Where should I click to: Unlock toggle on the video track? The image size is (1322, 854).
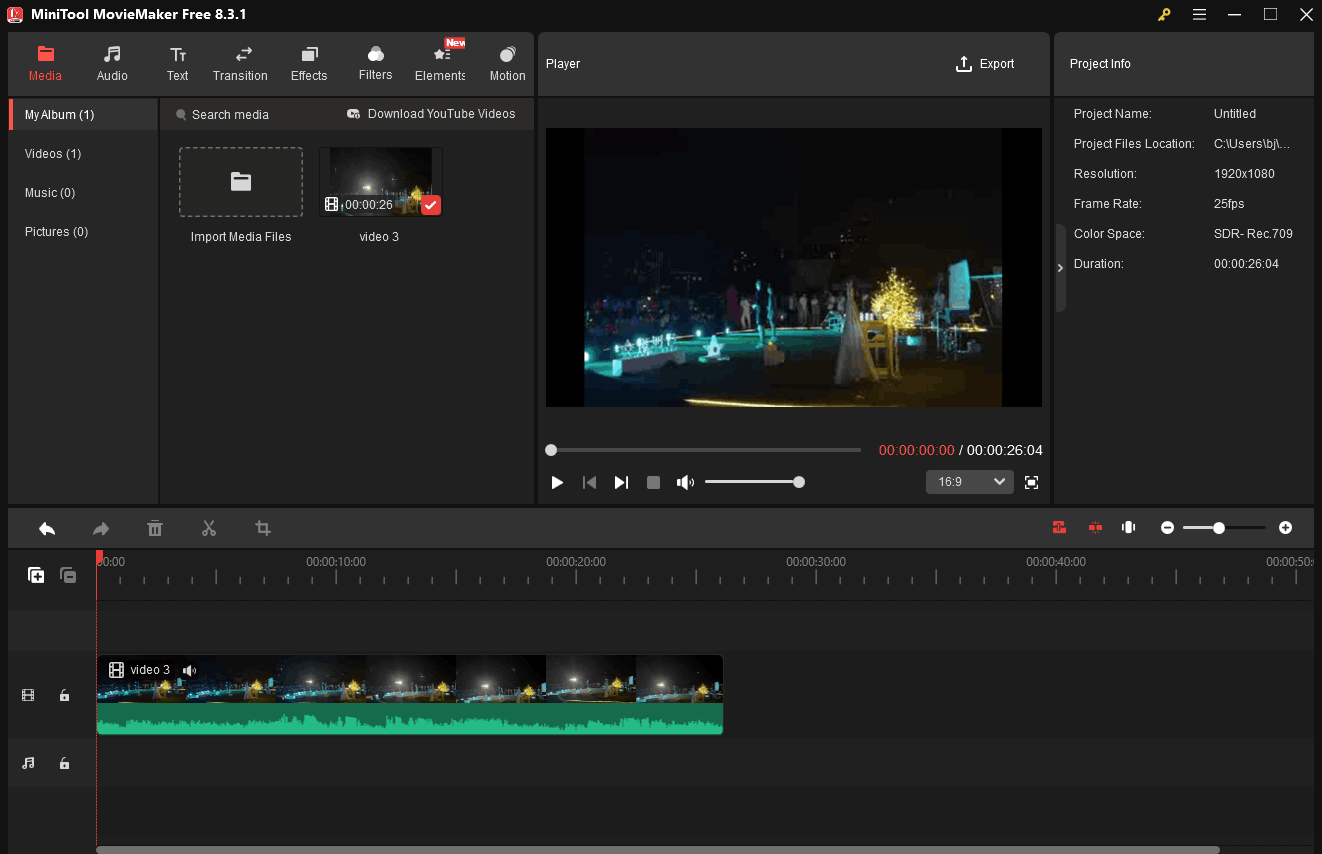coord(64,694)
